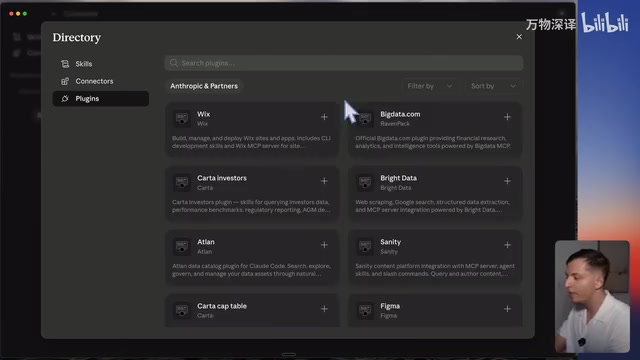640x360 pixels.
Task: Click the Atlan plugin logo icon
Action: click(x=182, y=246)
